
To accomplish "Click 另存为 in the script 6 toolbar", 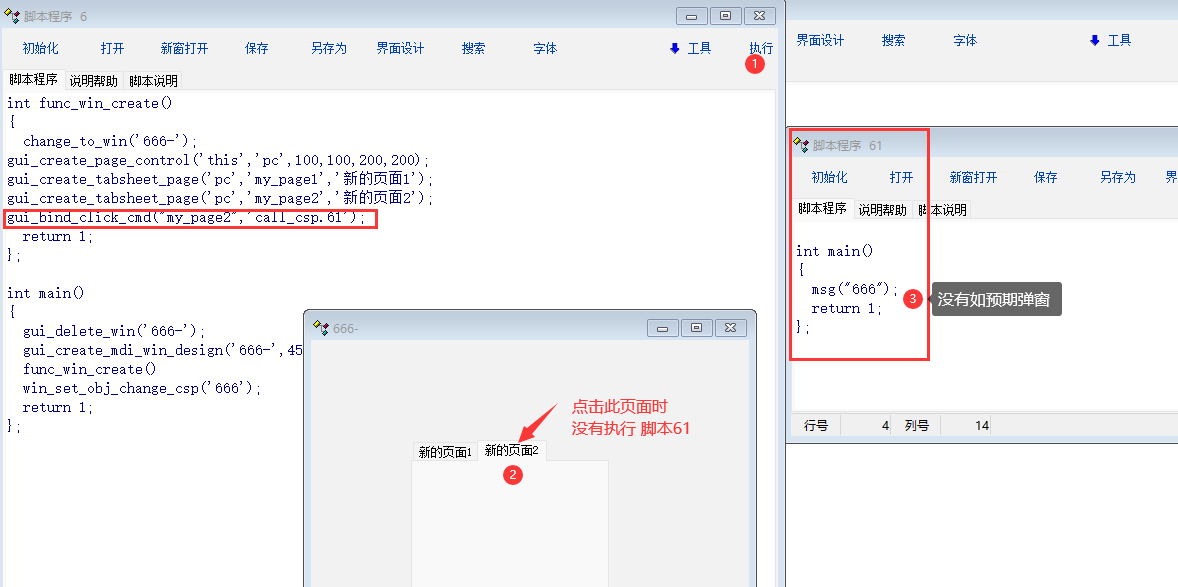I will click(x=328, y=48).
